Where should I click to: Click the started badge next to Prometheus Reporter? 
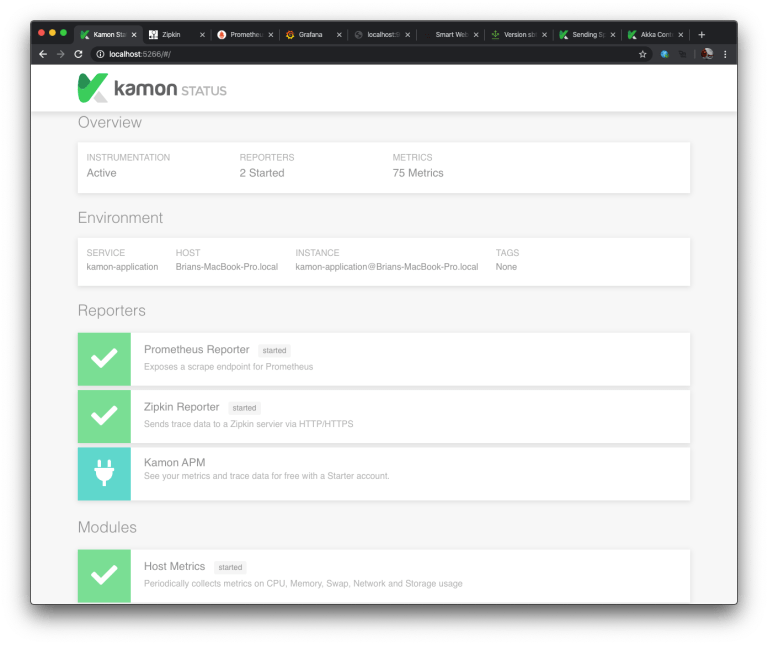coord(274,351)
